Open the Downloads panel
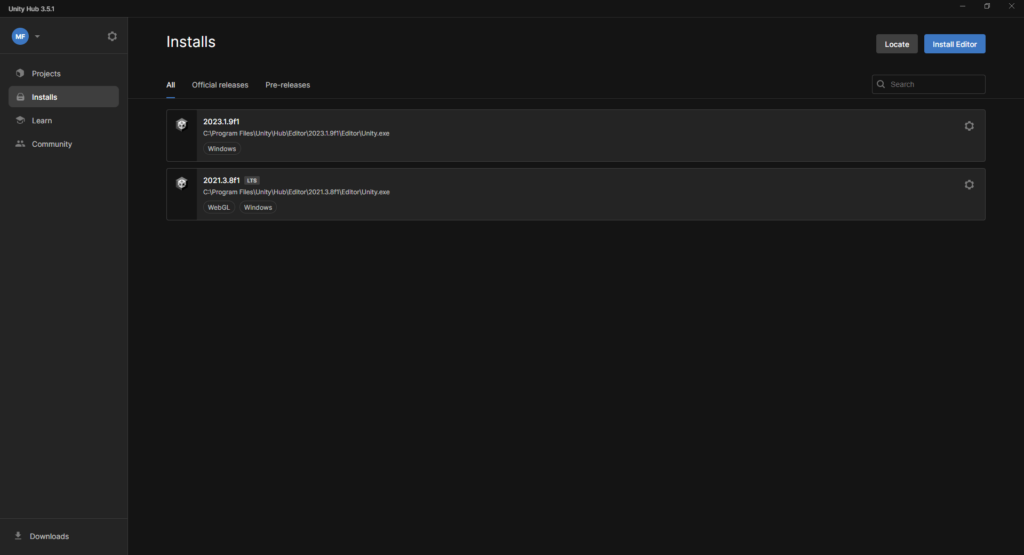This screenshot has height=555, width=1024. (x=49, y=536)
